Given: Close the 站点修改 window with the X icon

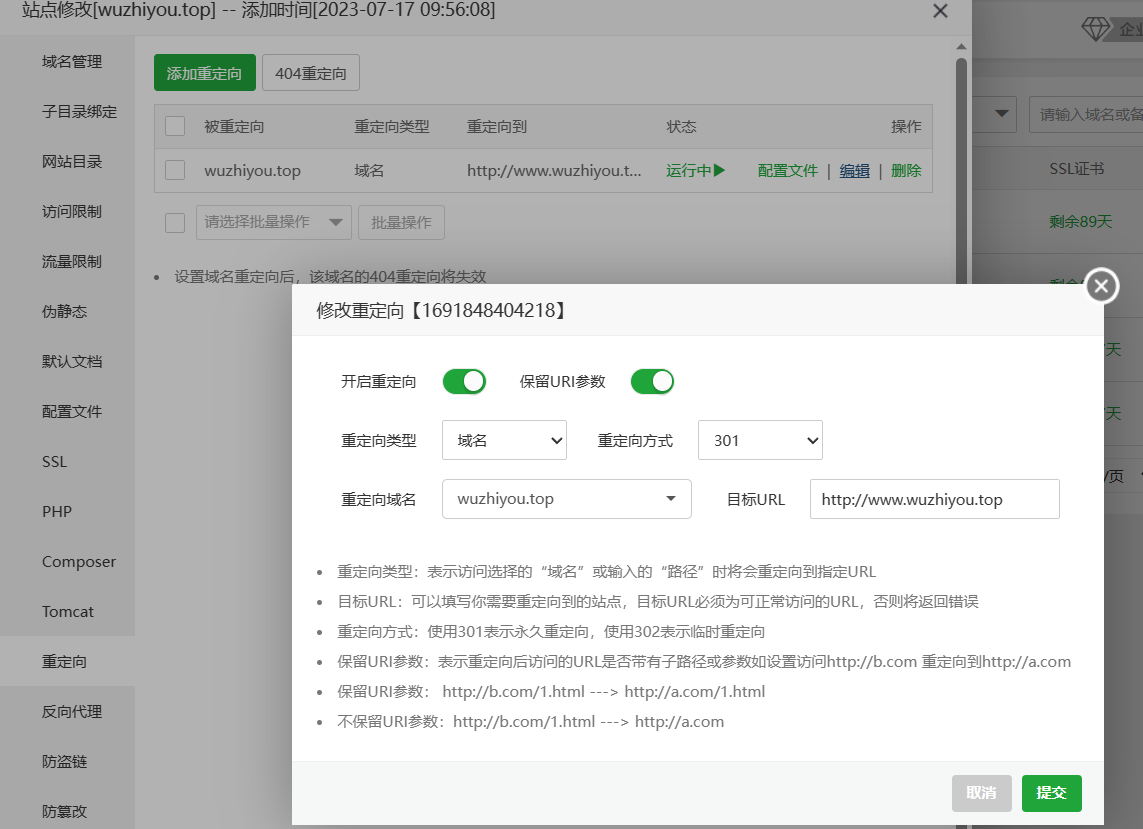Looking at the screenshot, I should click(x=940, y=11).
